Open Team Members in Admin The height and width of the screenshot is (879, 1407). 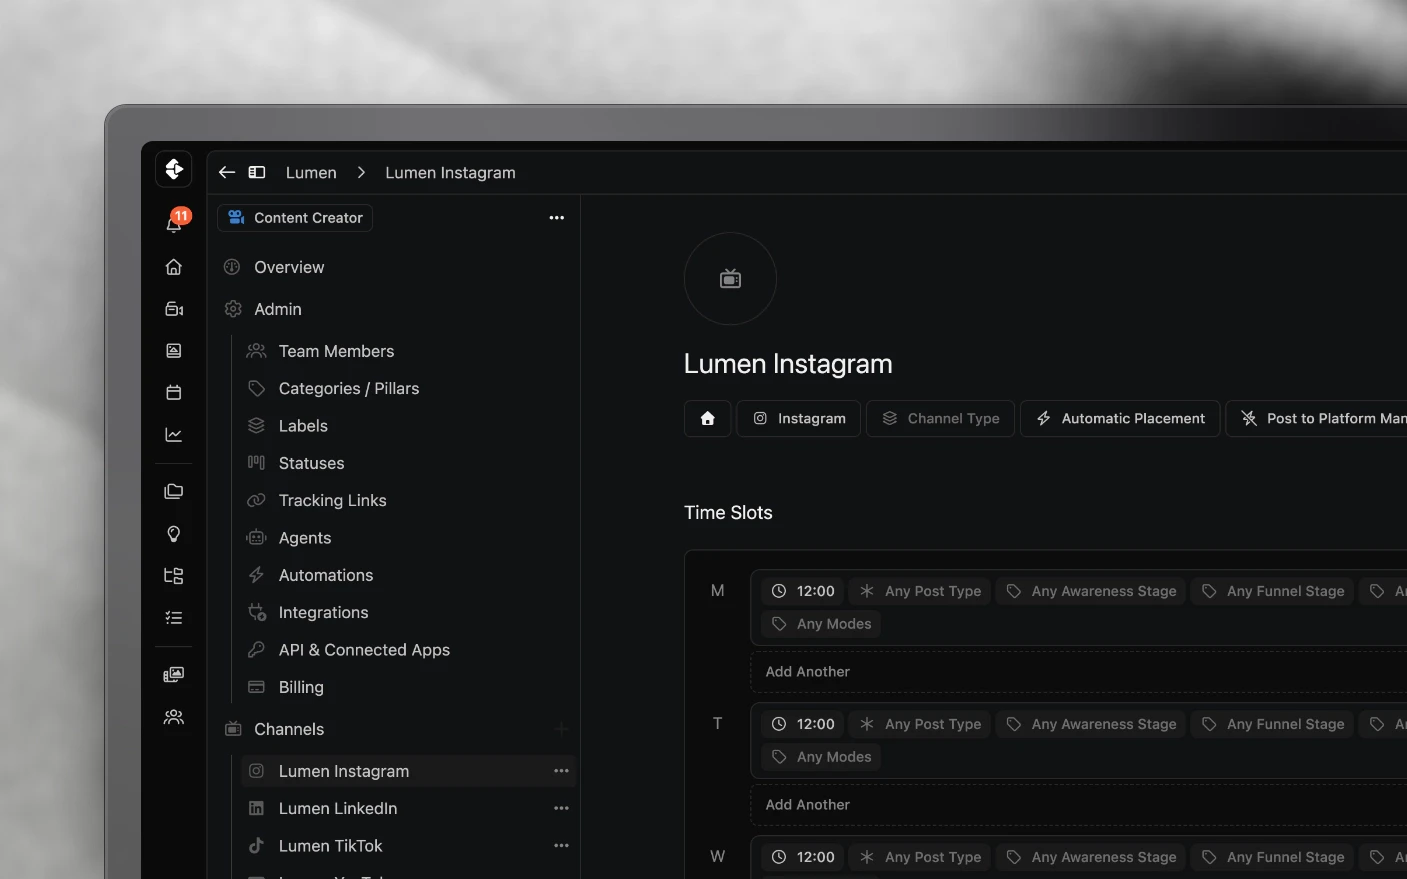tap(336, 351)
